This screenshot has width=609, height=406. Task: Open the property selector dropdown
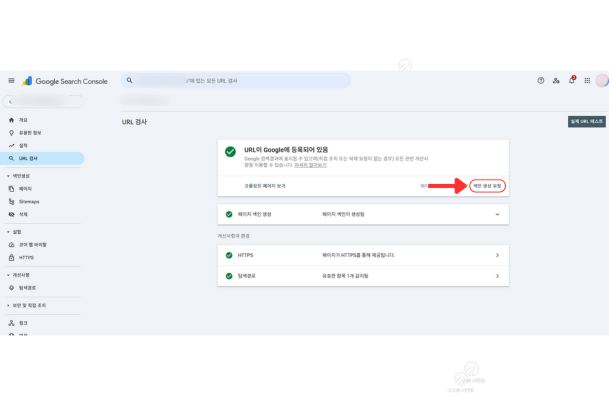click(x=43, y=101)
